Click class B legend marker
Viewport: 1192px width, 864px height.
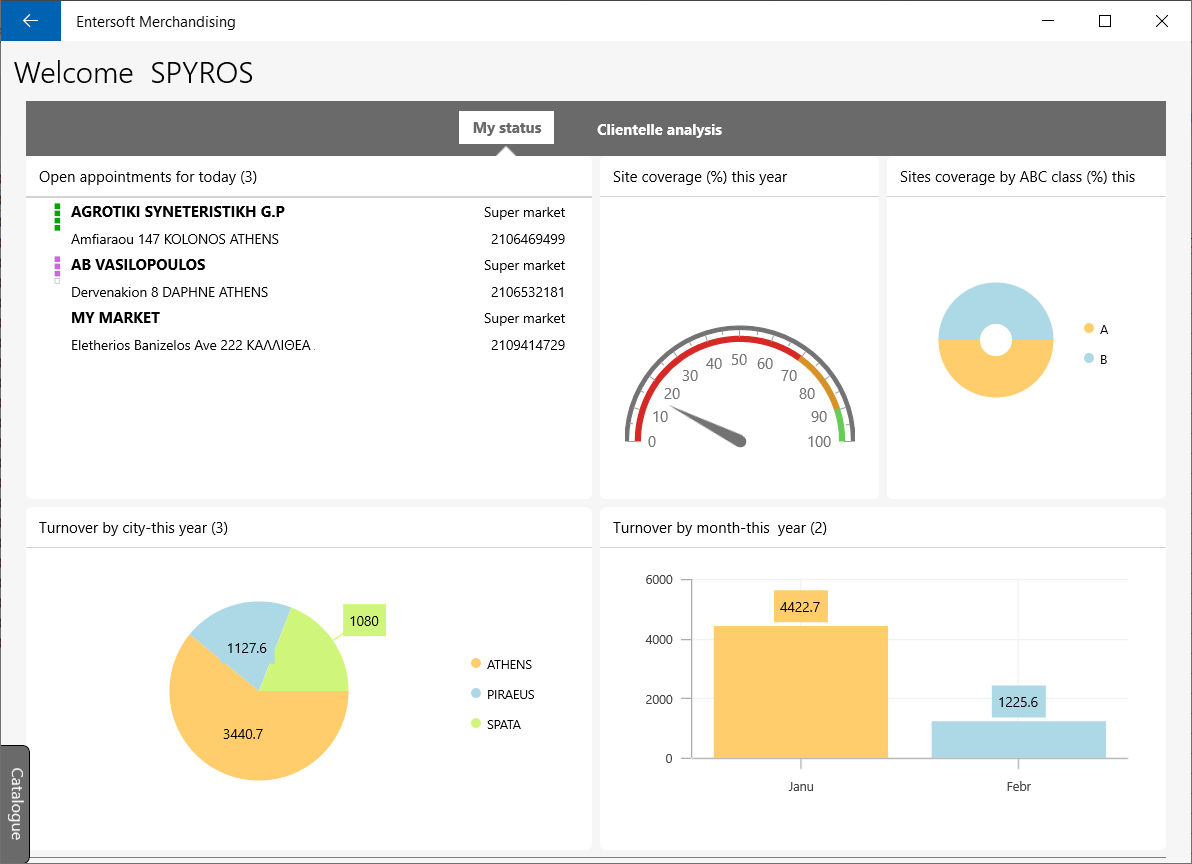click(1089, 358)
